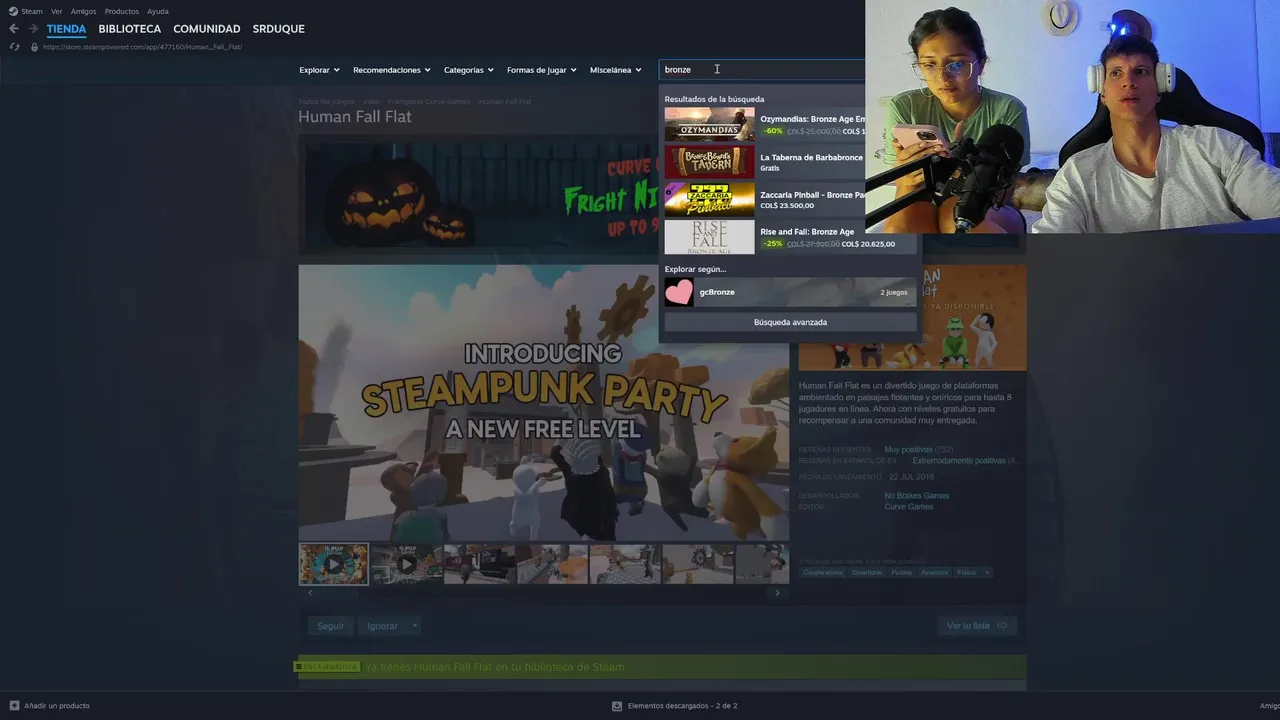Play the Steampunk Party main video
This screenshot has width=1280, height=720.
click(x=543, y=402)
